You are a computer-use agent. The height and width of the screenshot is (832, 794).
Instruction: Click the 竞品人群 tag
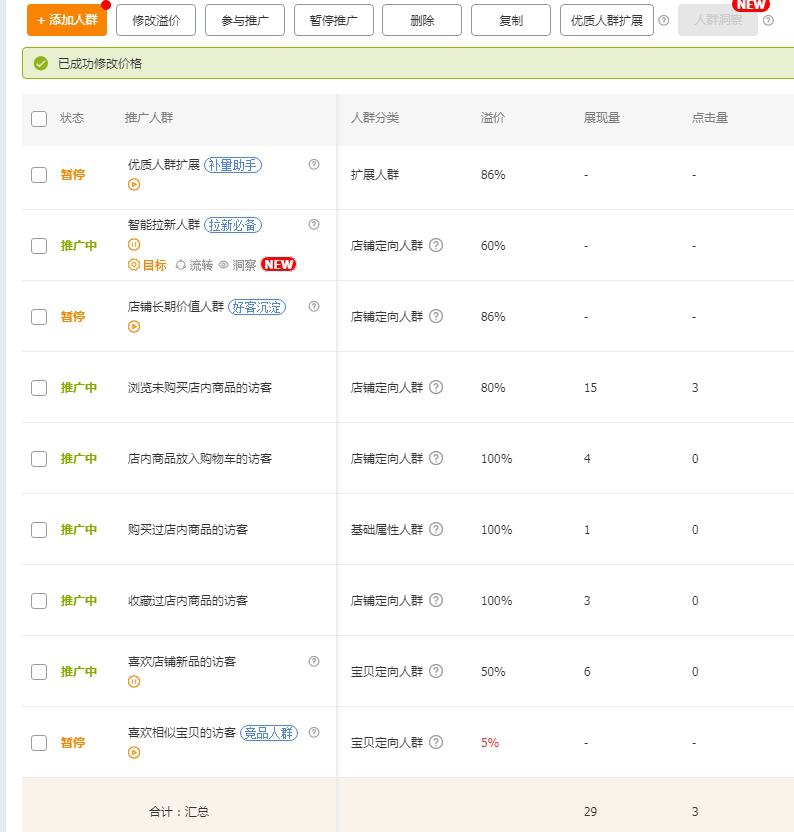pyautogui.click(x=269, y=733)
